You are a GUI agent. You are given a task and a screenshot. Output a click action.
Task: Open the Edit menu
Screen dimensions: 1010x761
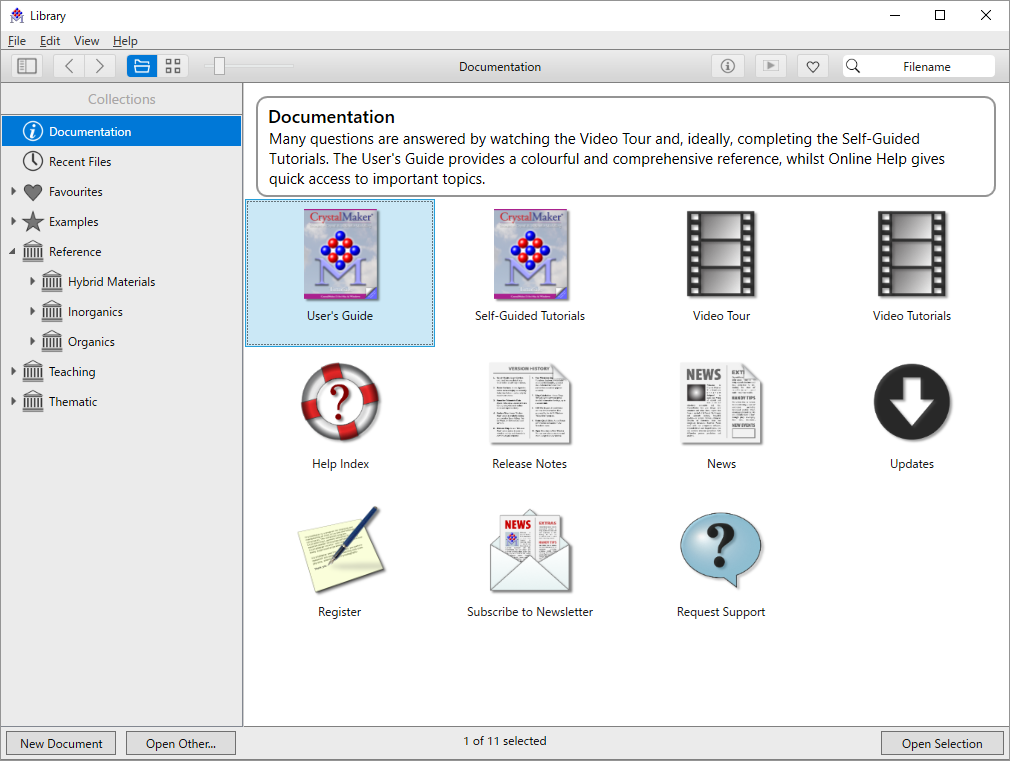coord(50,41)
